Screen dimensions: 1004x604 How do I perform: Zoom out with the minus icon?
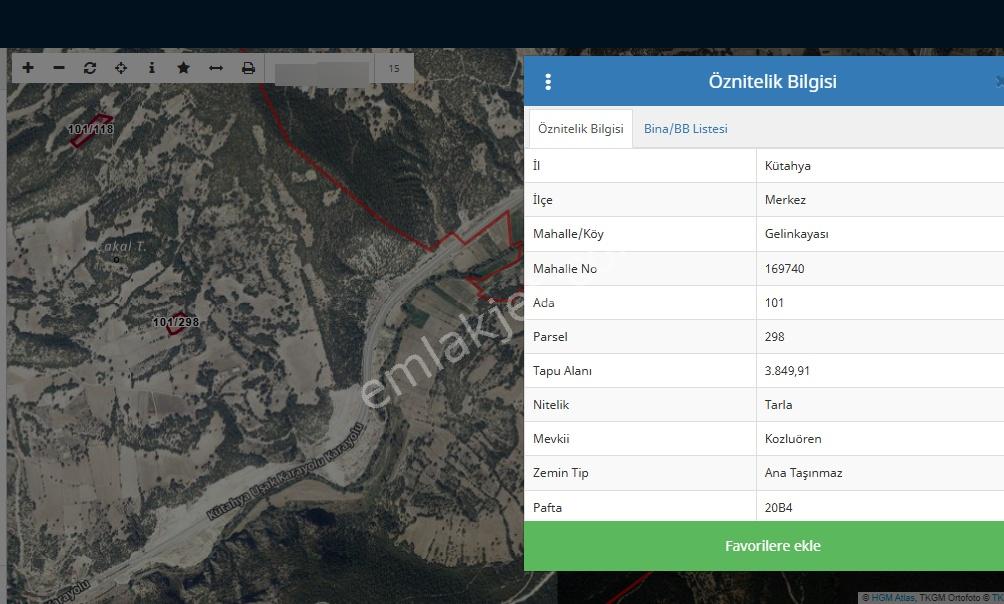(59, 68)
